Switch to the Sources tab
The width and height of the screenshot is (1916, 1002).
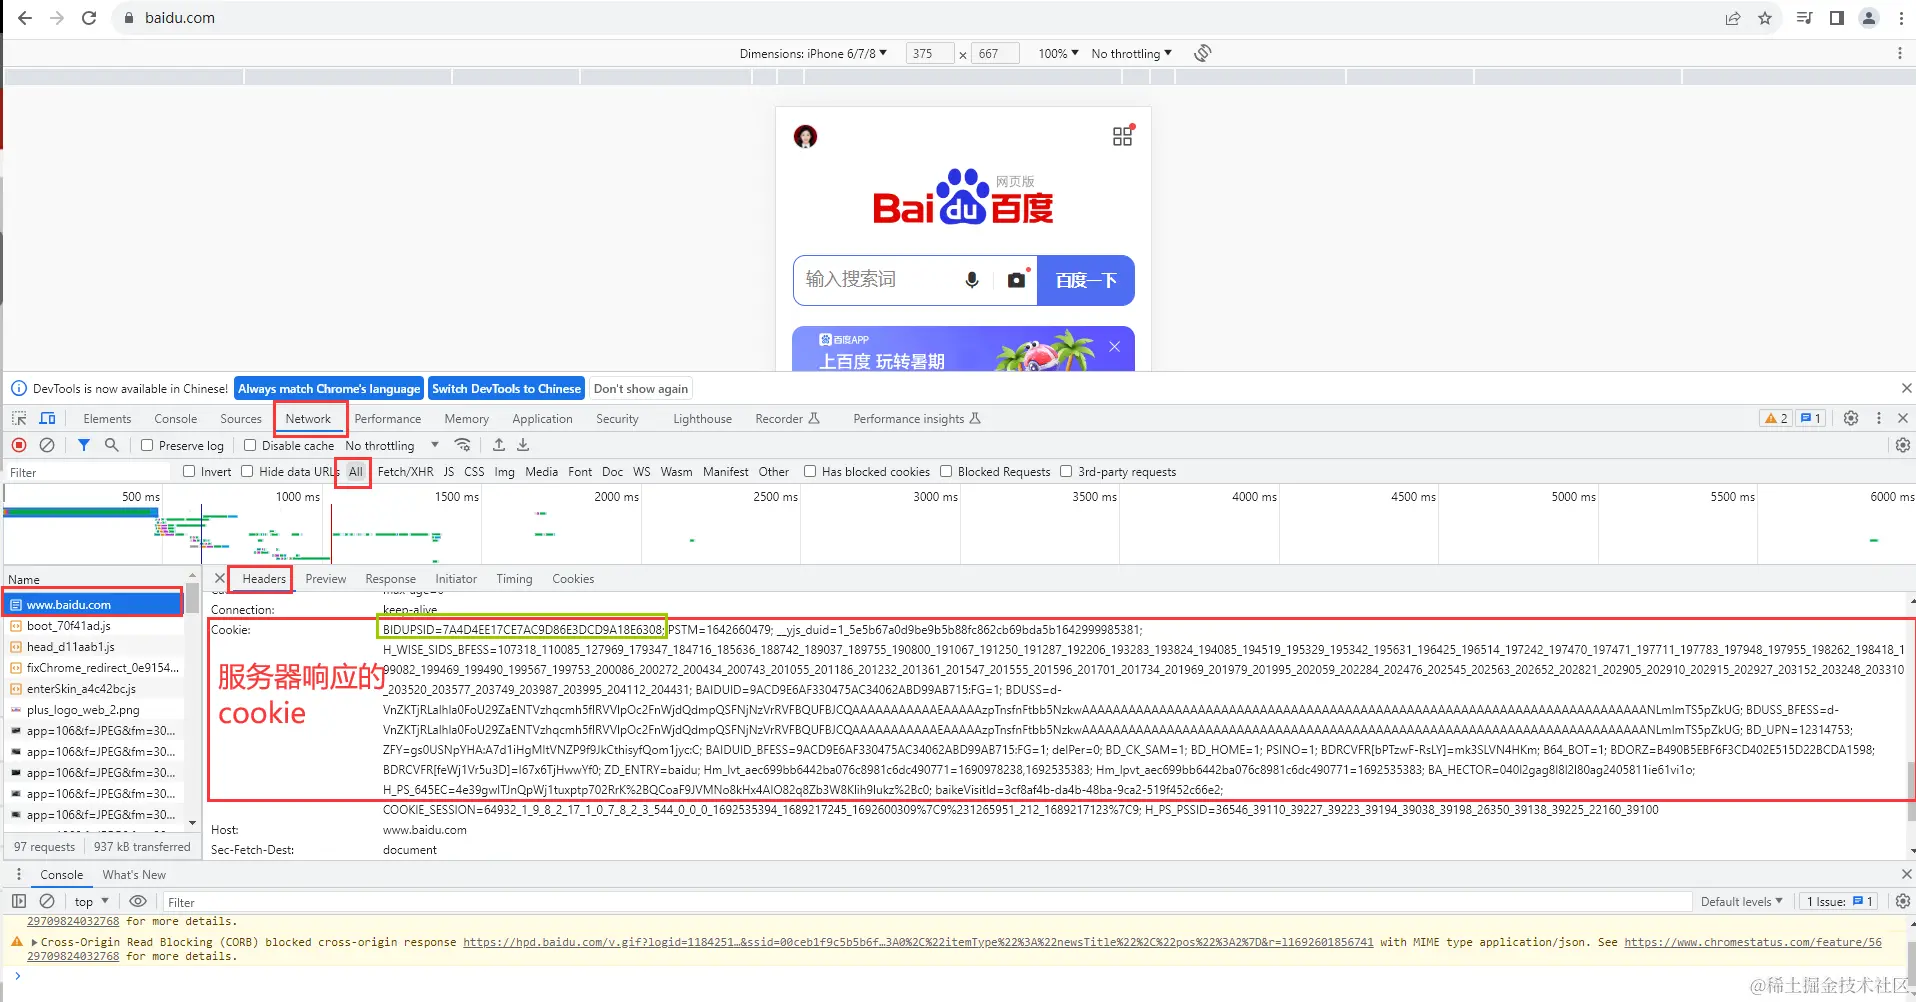coord(241,418)
